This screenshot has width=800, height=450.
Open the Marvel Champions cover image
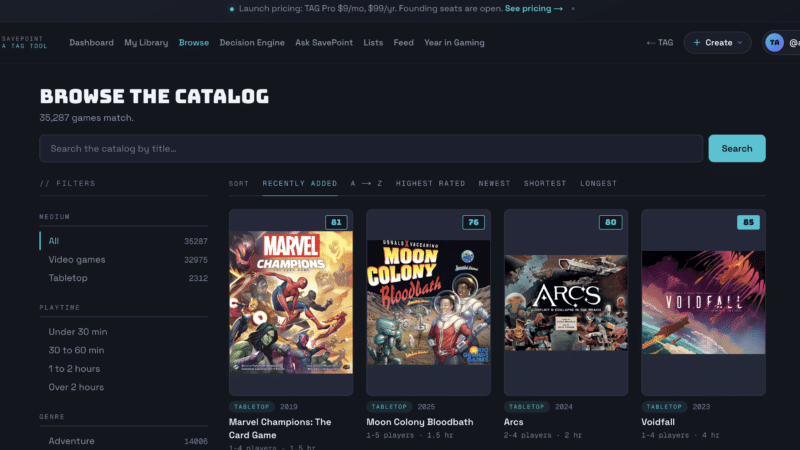tap(291, 303)
